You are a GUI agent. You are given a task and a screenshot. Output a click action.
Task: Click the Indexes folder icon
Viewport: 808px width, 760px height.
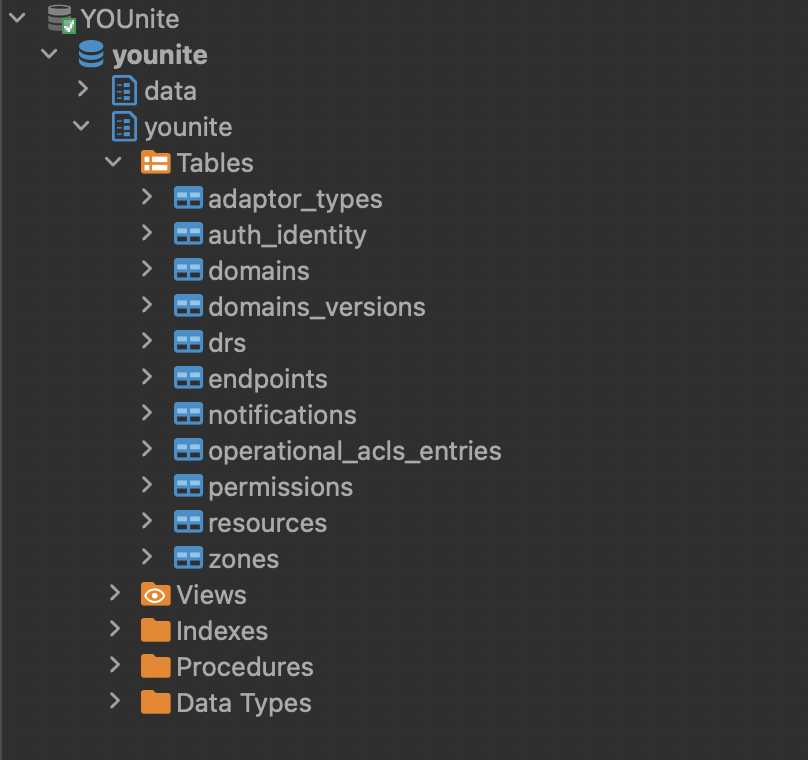(x=155, y=631)
